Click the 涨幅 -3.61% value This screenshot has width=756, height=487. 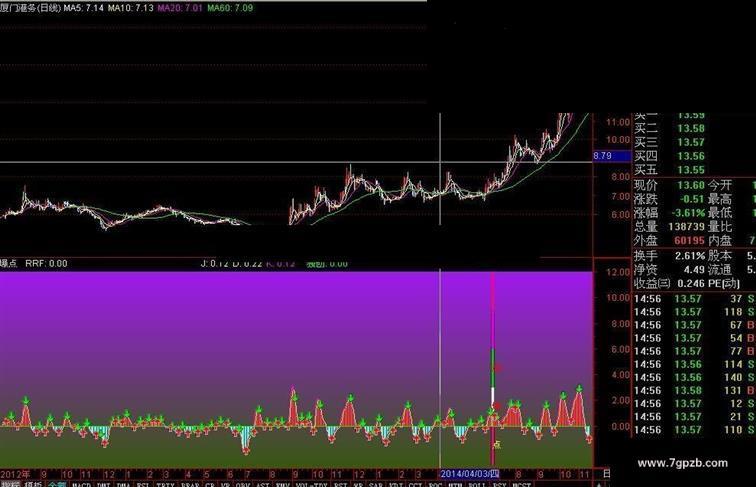[x=688, y=213]
